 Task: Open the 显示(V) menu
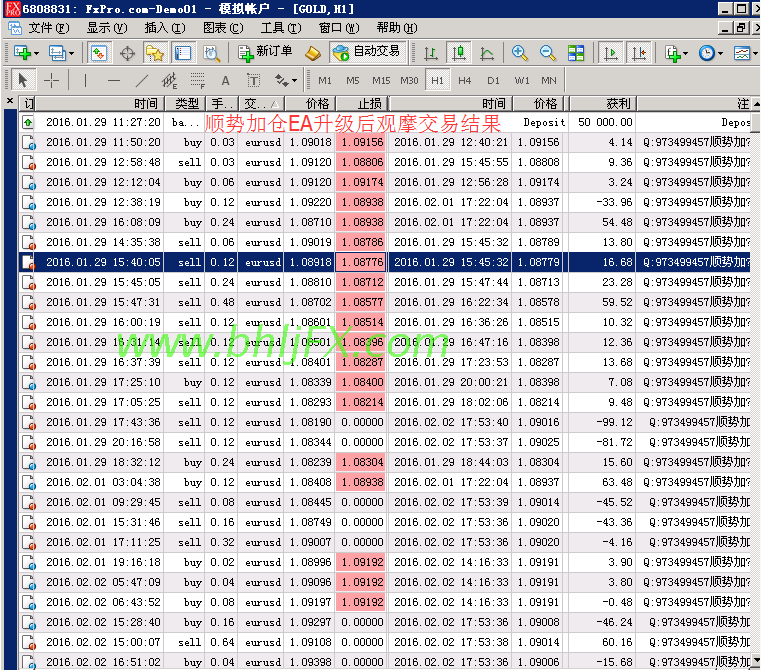tap(107, 28)
